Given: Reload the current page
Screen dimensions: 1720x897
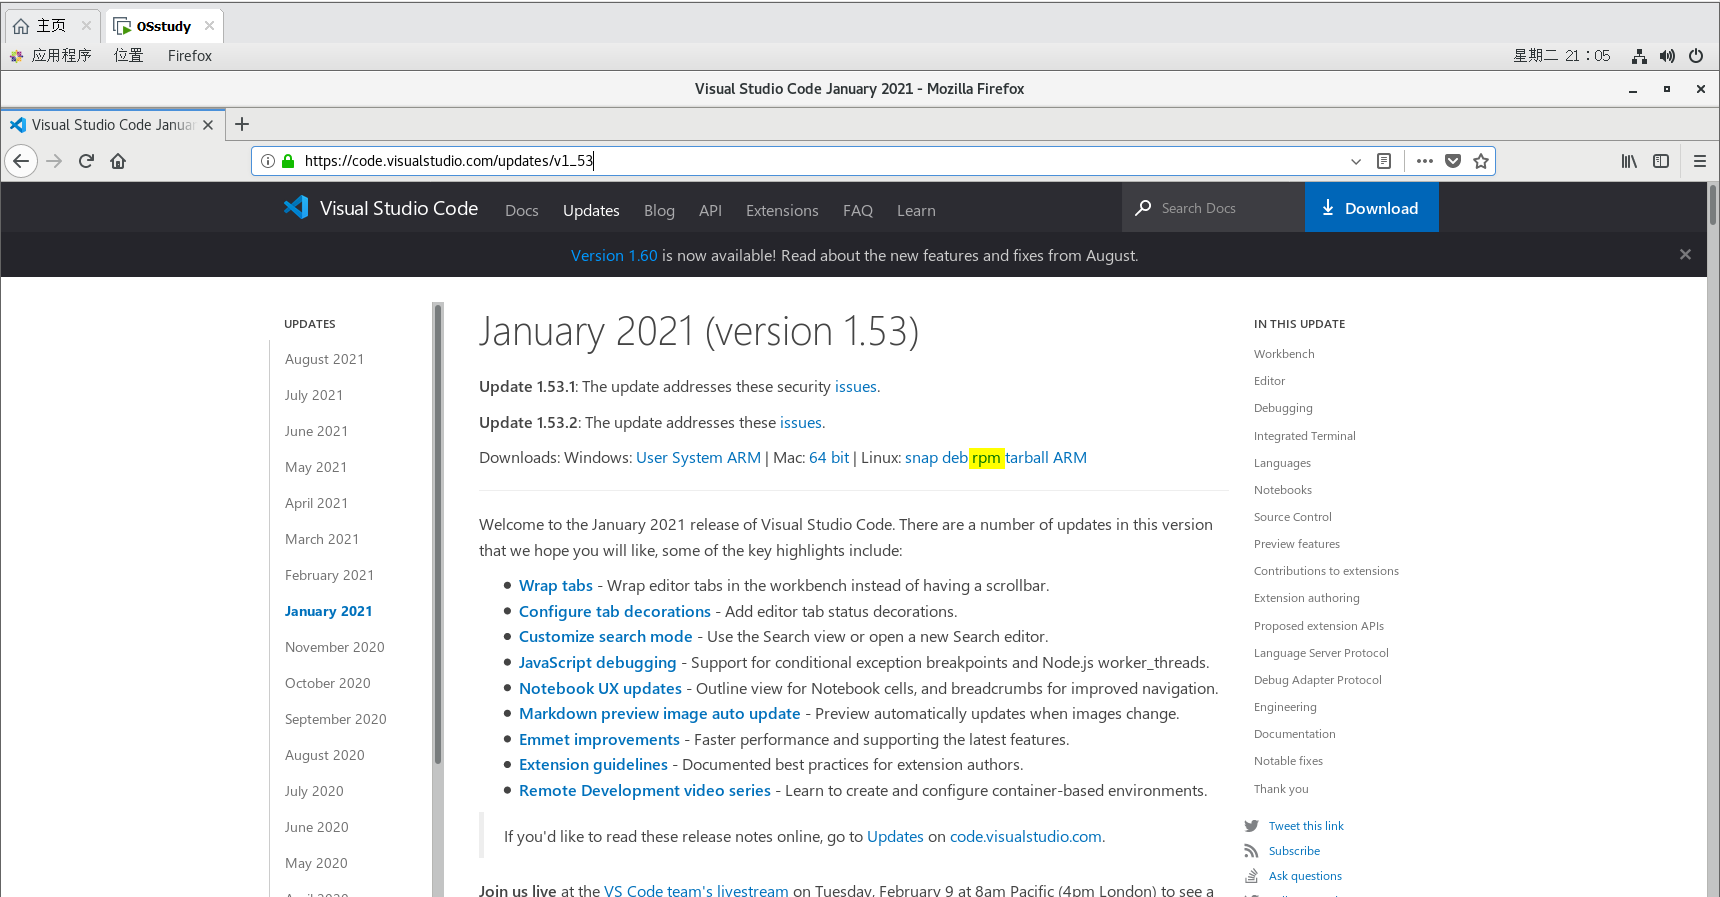Looking at the screenshot, I should (x=86, y=161).
